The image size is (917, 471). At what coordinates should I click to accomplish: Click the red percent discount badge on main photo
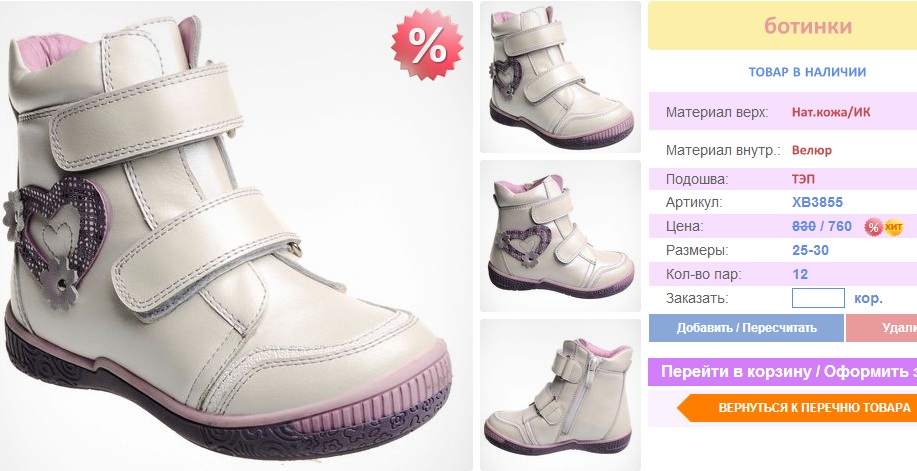428,44
